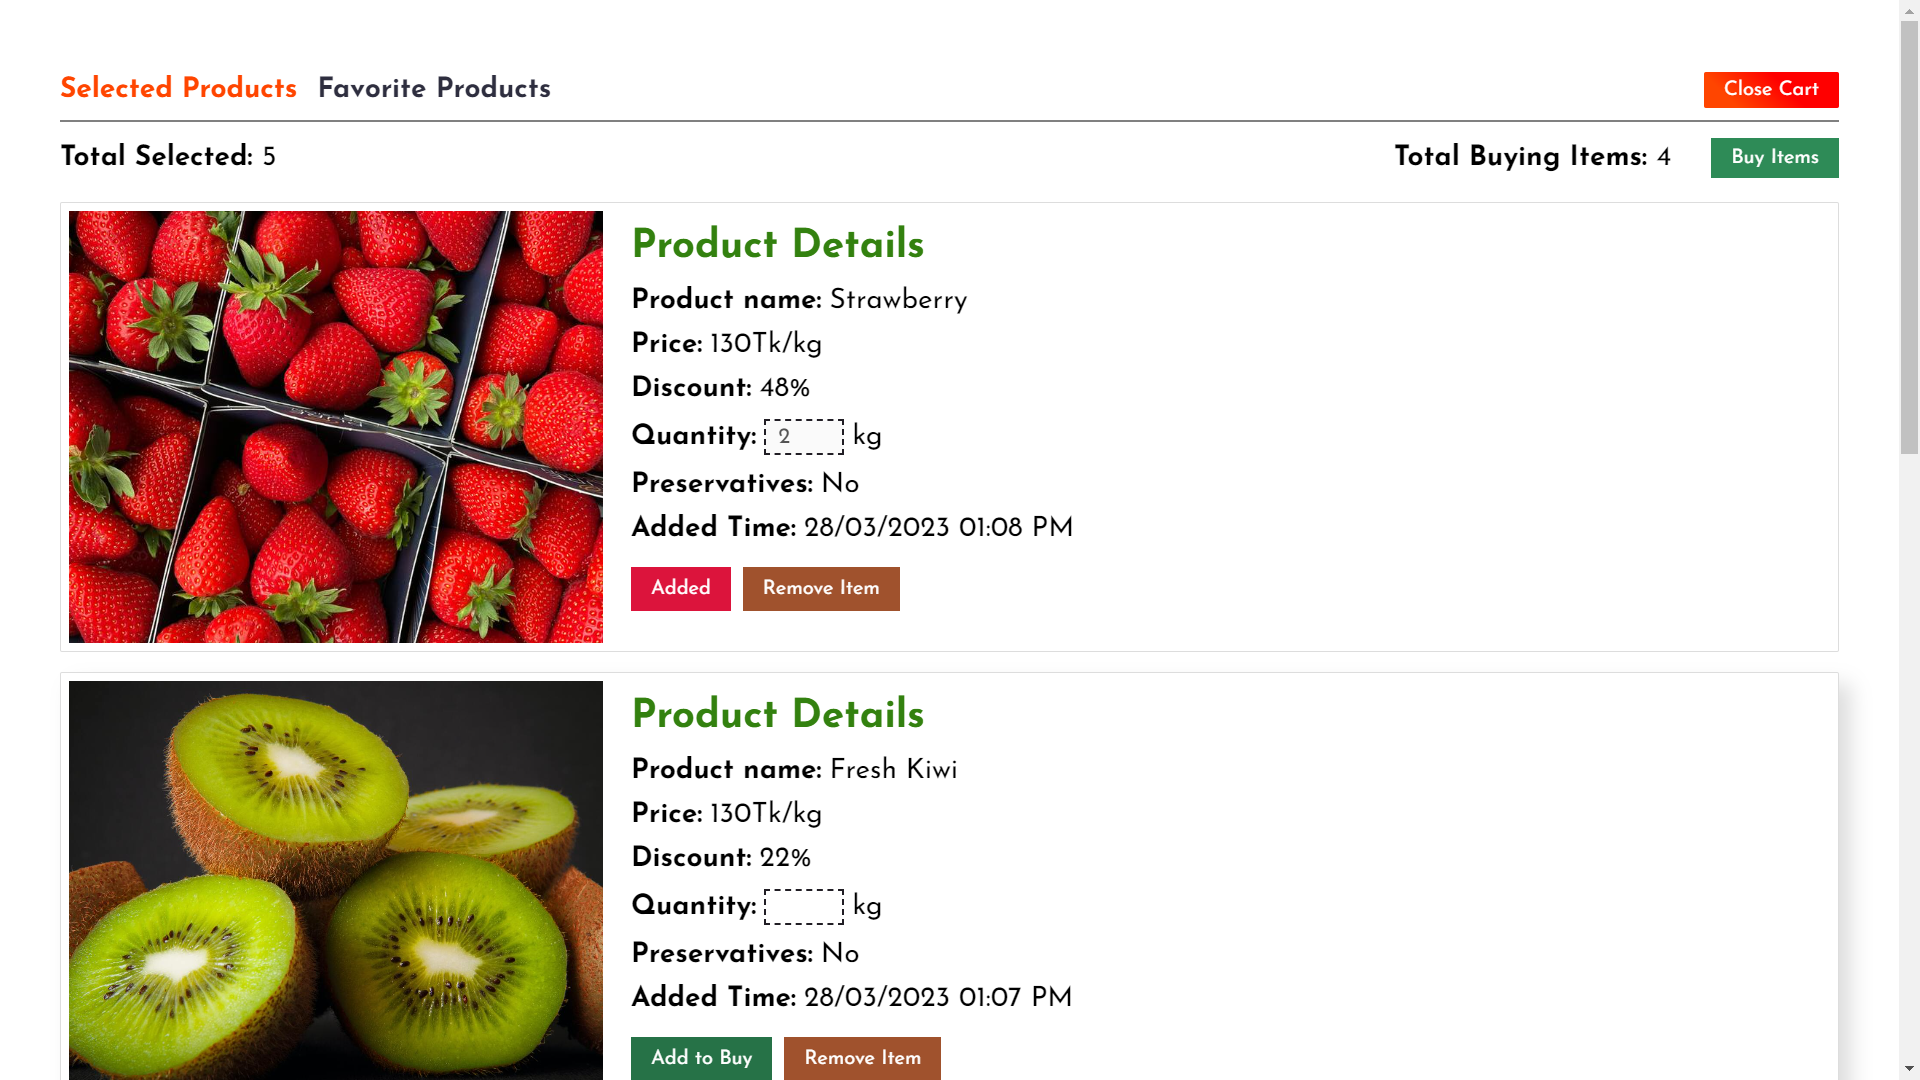Screen dimensions: 1920x1080
Task: Click the Added button for Strawberry
Action: (680, 588)
